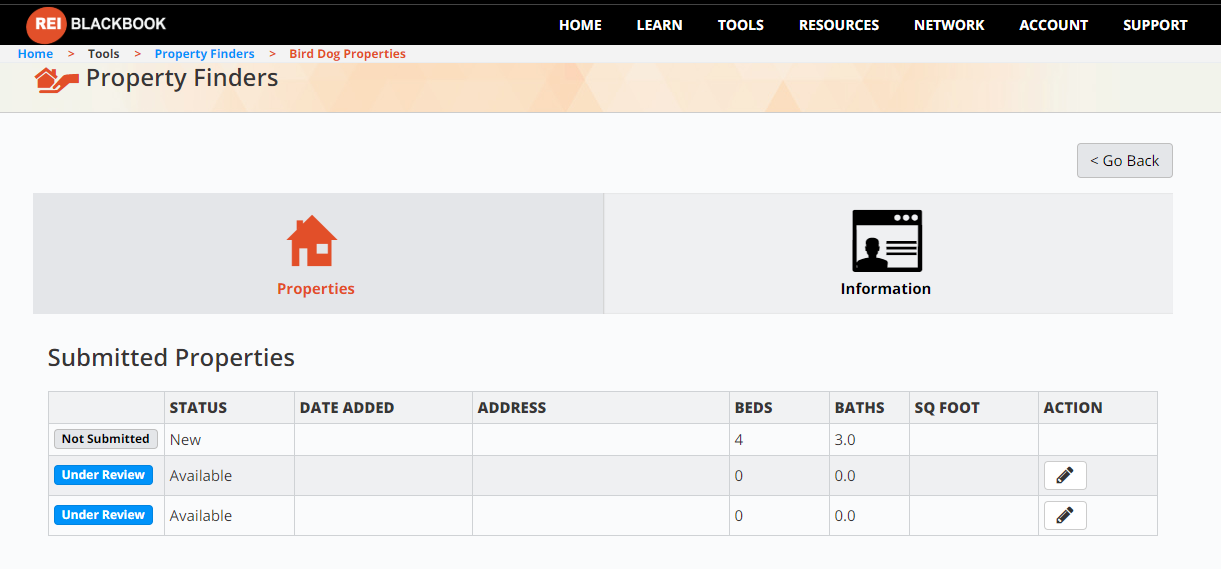Click 'Available' status in last row
Screen dimensions: 1221x569
200,516
